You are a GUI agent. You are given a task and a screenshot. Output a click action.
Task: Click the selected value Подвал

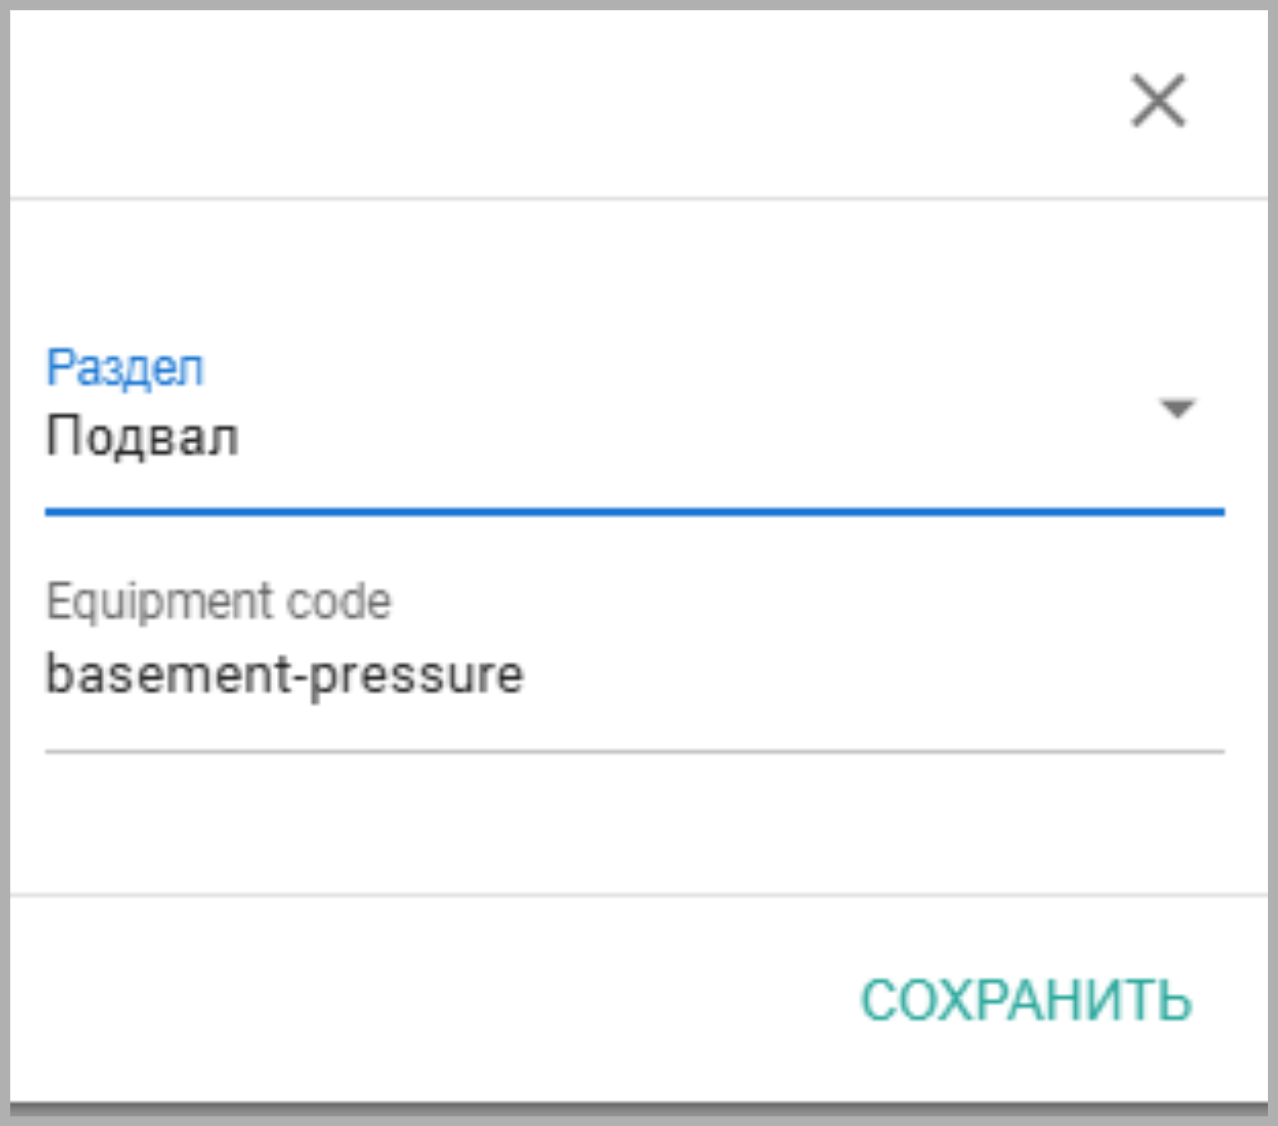point(143,437)
